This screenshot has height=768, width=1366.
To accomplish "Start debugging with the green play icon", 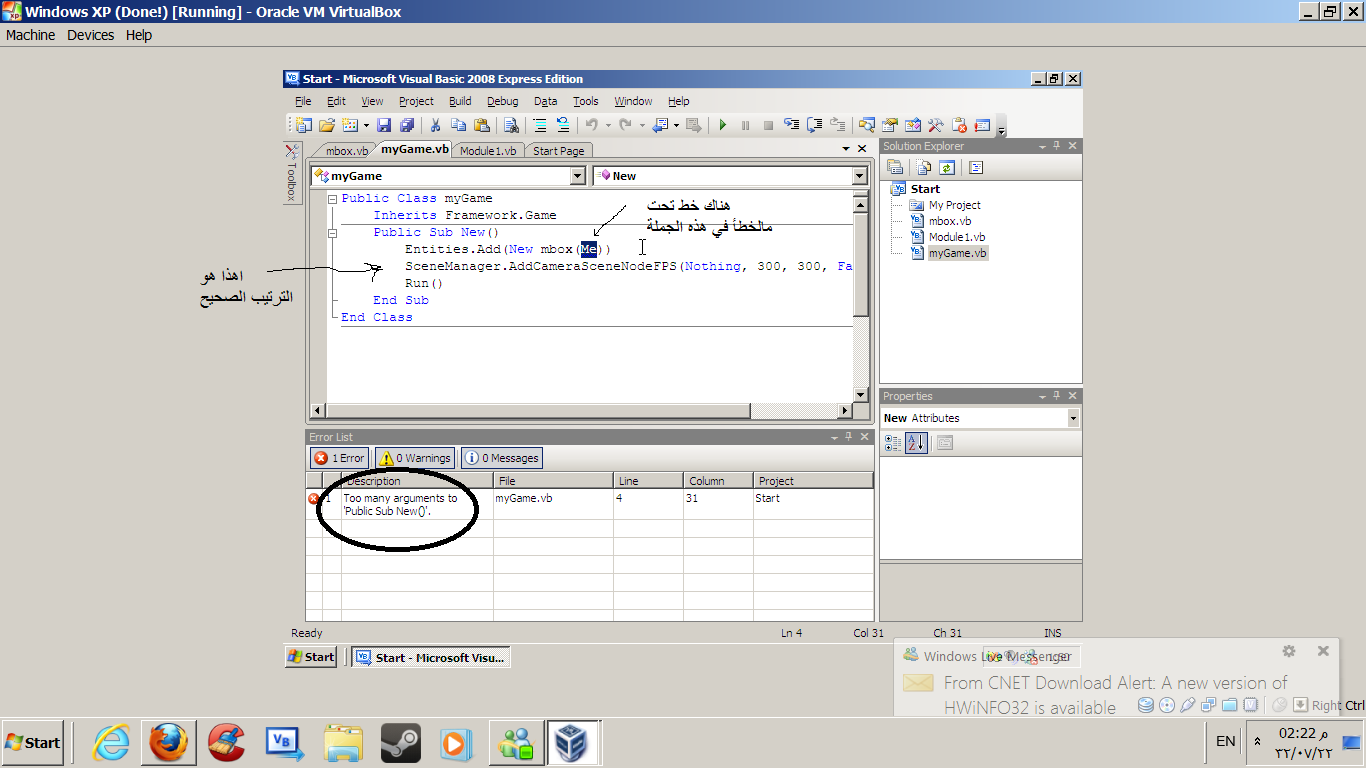I will pos(722,125).
